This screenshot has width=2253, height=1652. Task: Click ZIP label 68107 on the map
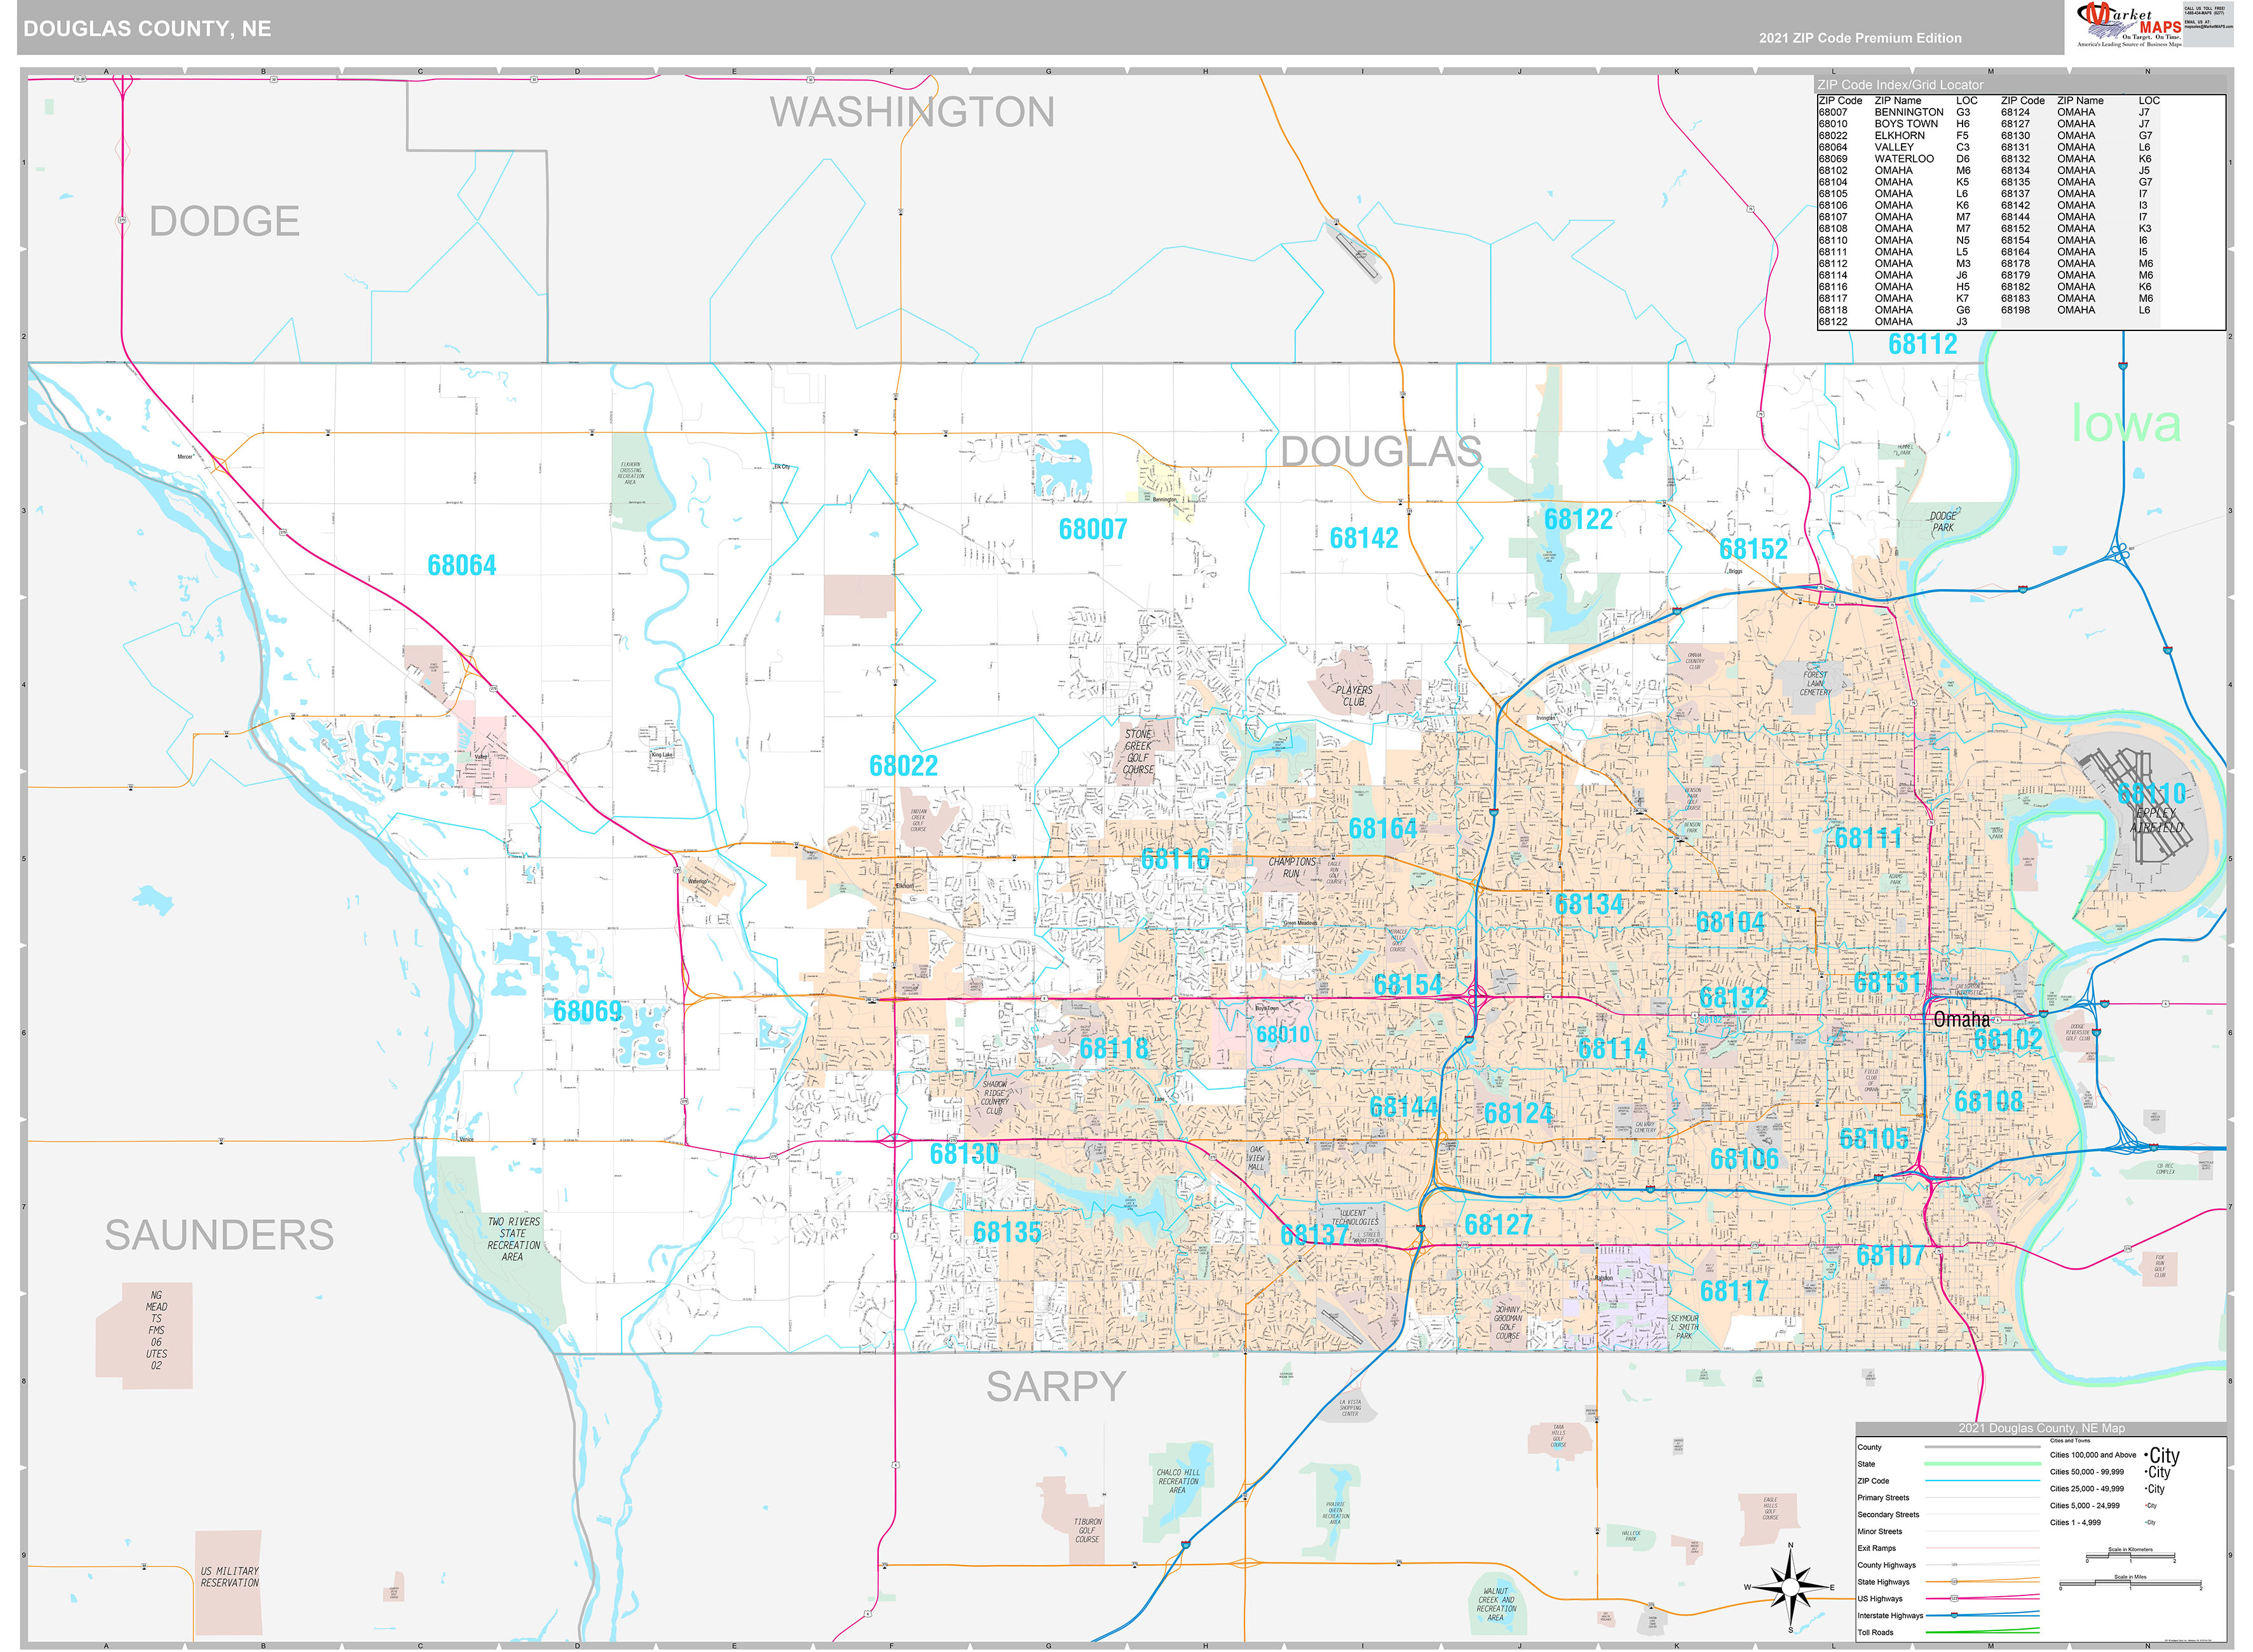pyautogui.click(x=1890, y=1257)
